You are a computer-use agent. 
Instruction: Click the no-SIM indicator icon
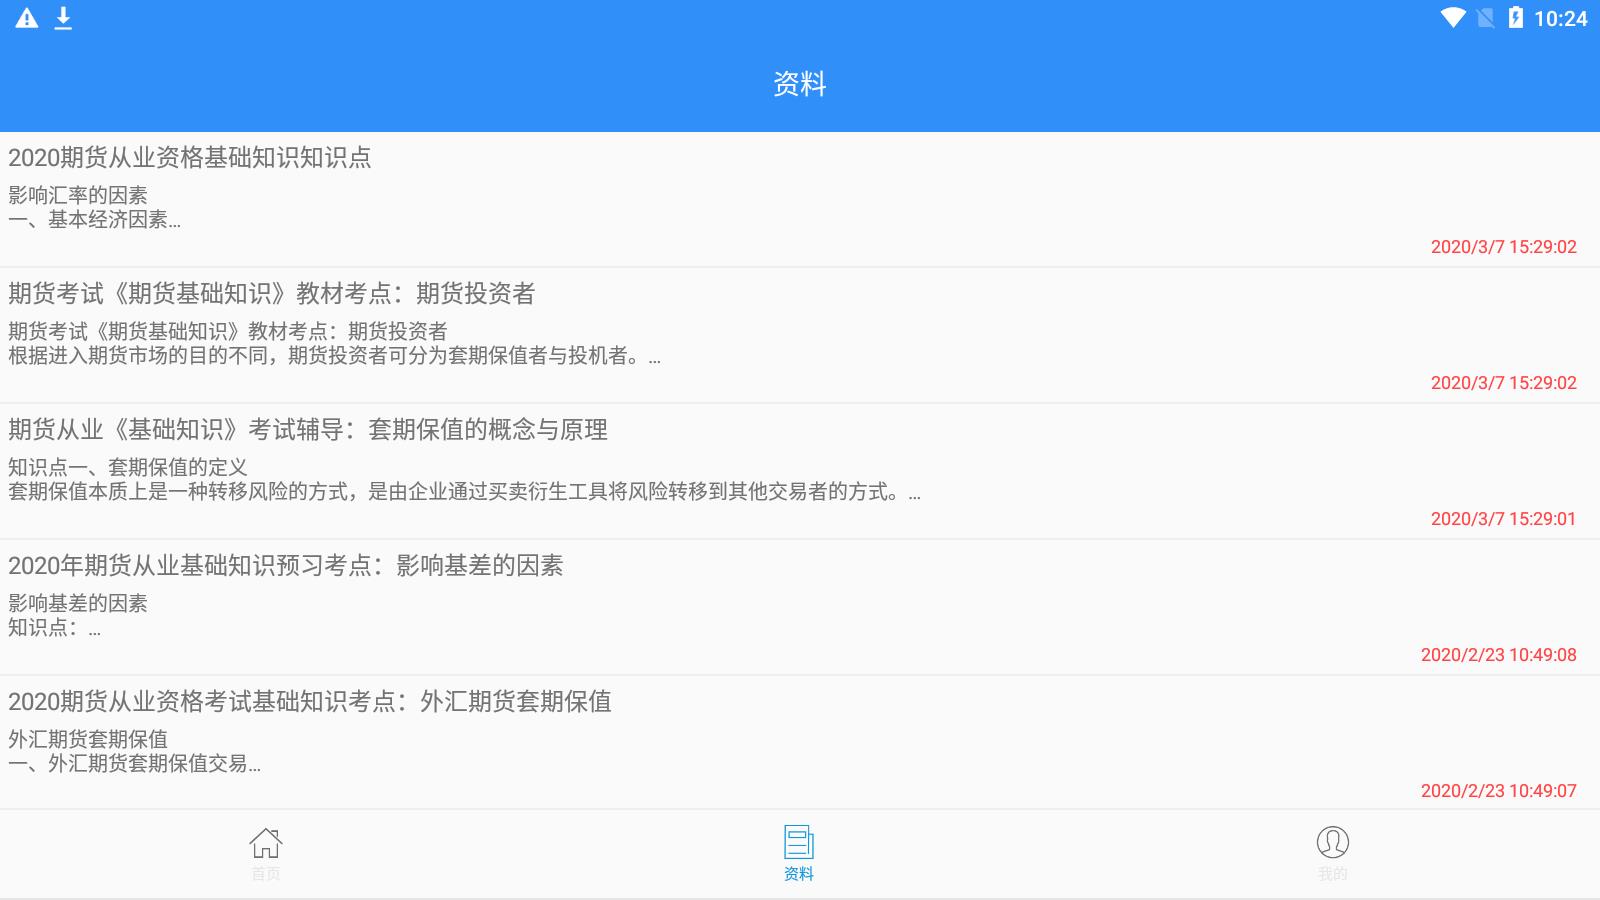(1486, 16)
